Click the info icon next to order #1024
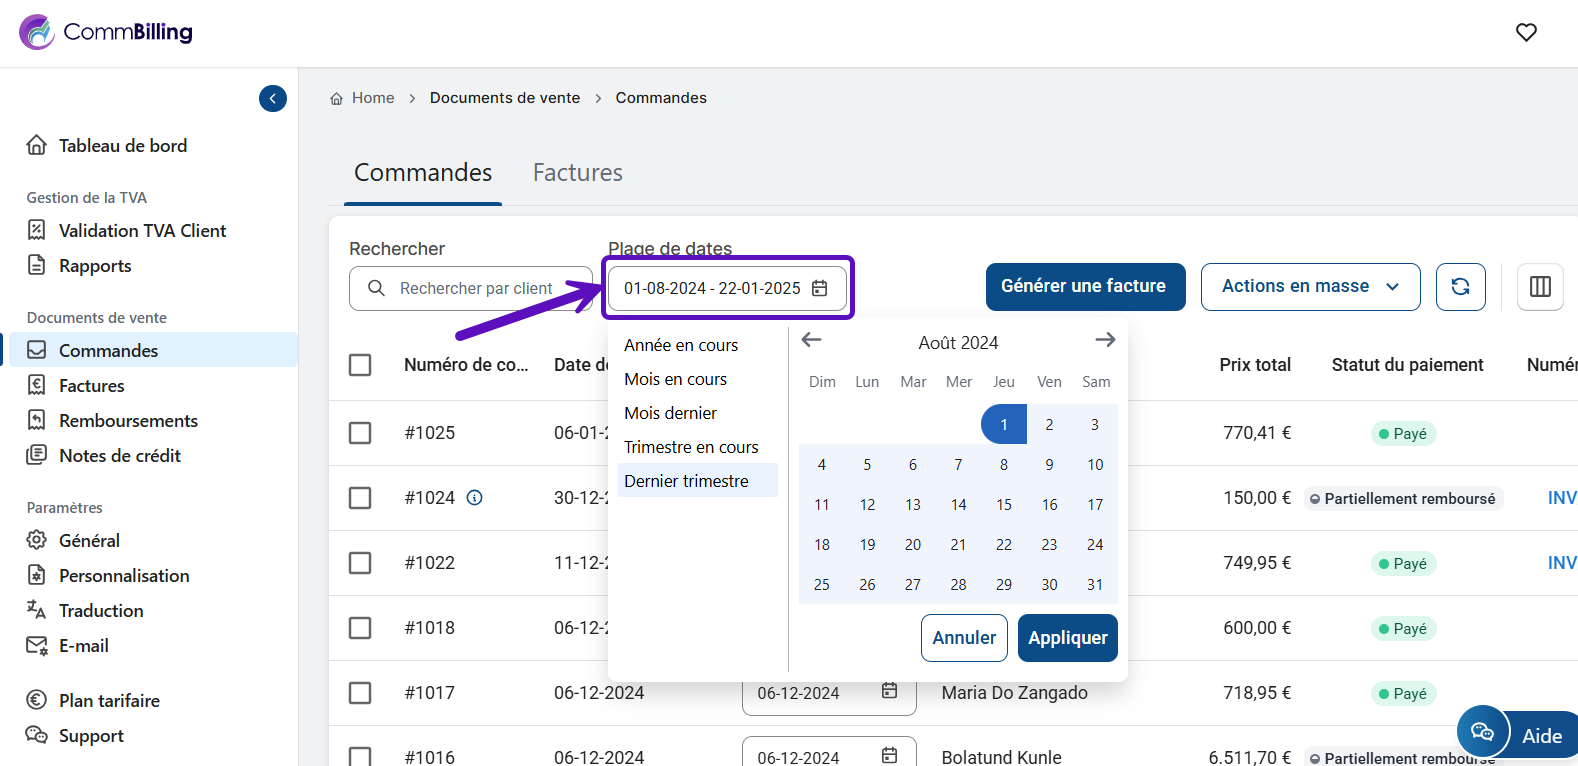This screenshot has height=766, width=1578. (x=475, y=498)
